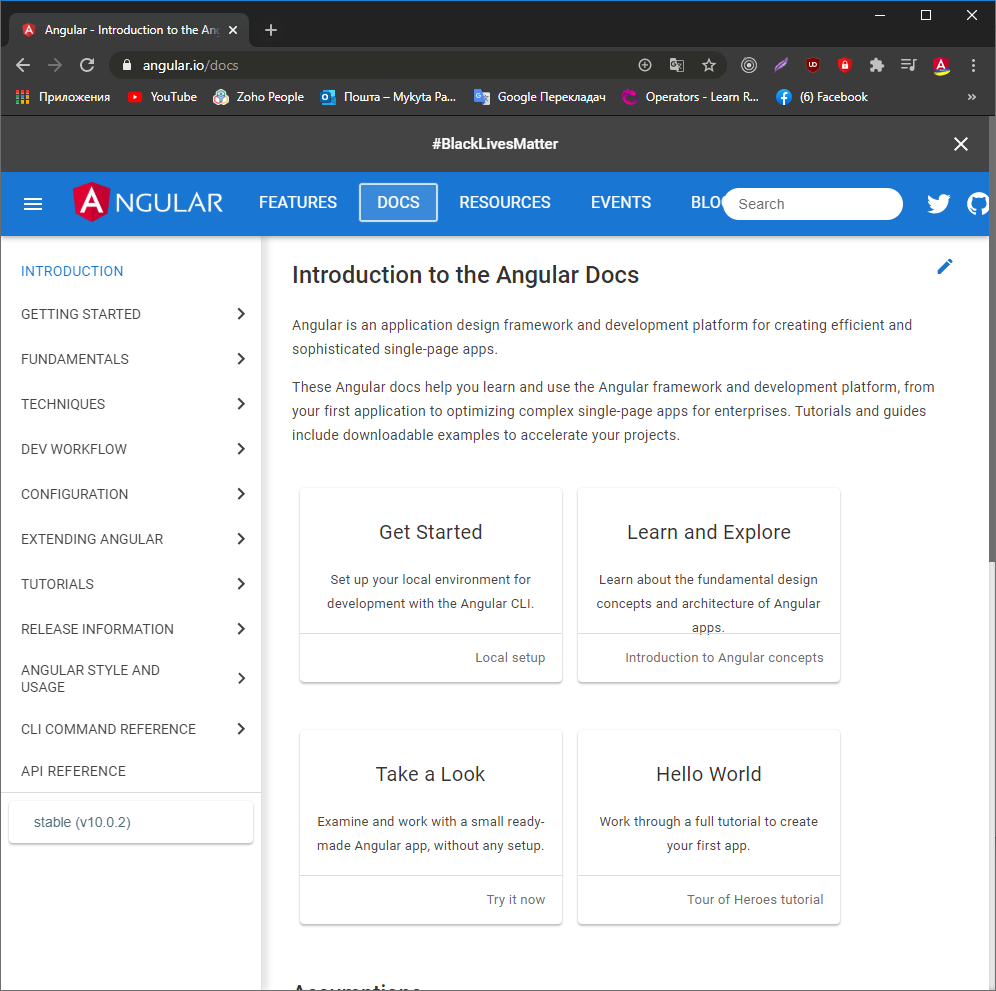
Task: Expand EXTENDING ANGULAR section
Action: (131, 539)
